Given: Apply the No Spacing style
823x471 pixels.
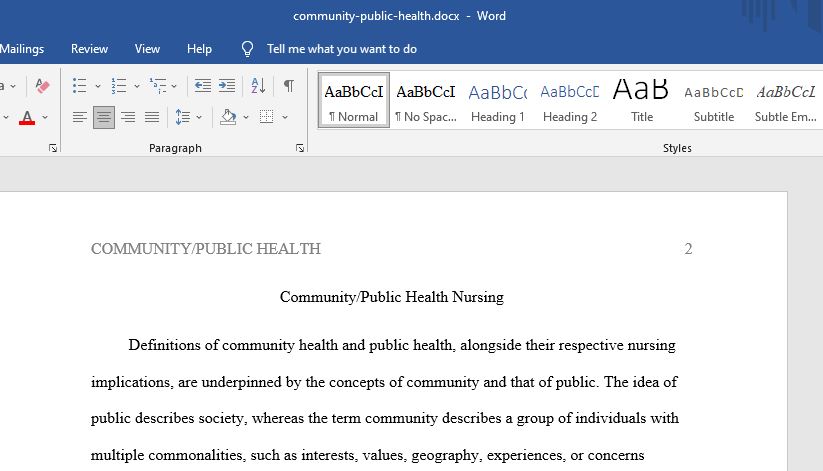Looking at the screenshot, I should pyautogui.click(x=426, y=100).
